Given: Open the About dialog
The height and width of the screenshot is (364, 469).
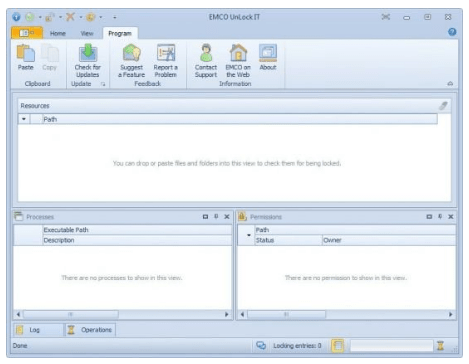Looking at the screenshot, I should pos(268,57).
